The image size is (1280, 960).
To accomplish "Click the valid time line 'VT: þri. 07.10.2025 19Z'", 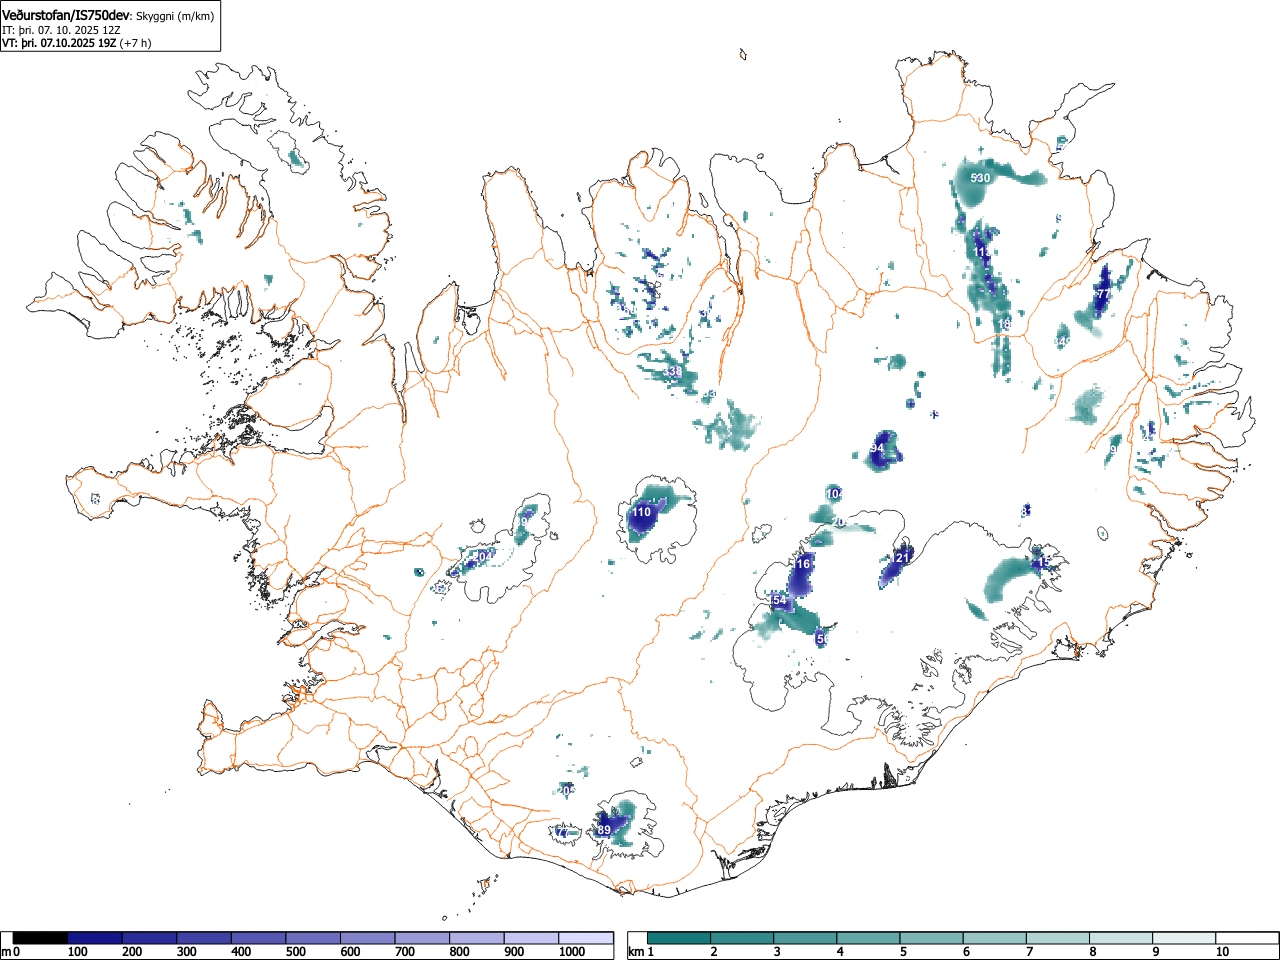I will [x=59, y=43].
